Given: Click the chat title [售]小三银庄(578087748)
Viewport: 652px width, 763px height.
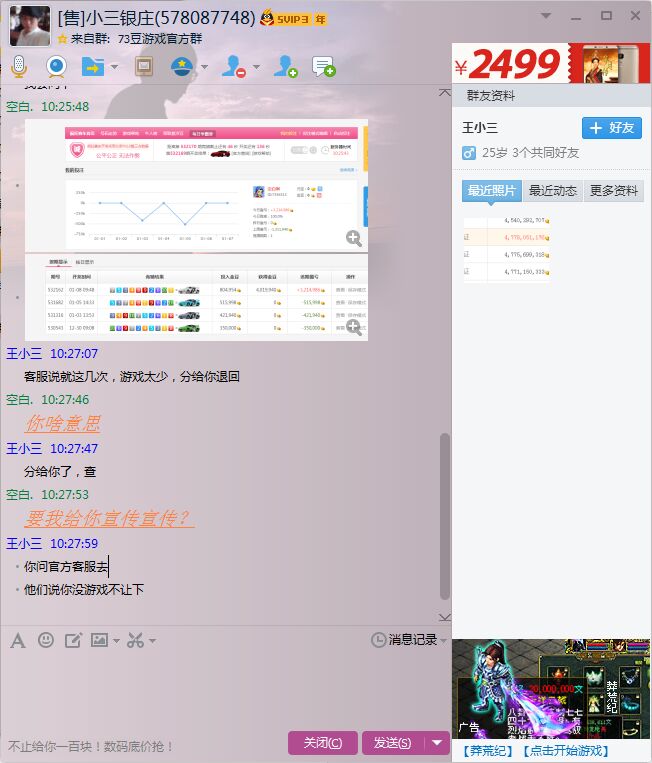Looking at the screenshot, I should [x=156, y=18].
